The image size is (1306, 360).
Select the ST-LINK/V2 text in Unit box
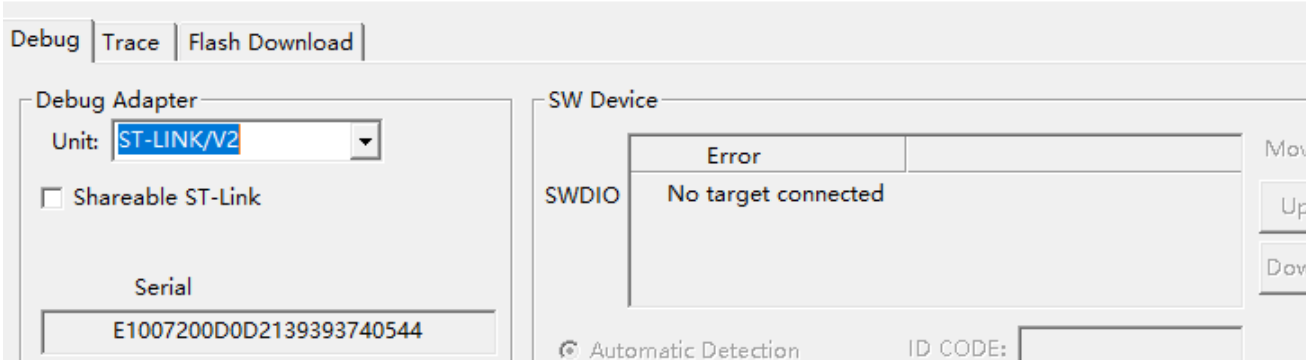coord(179,141)
